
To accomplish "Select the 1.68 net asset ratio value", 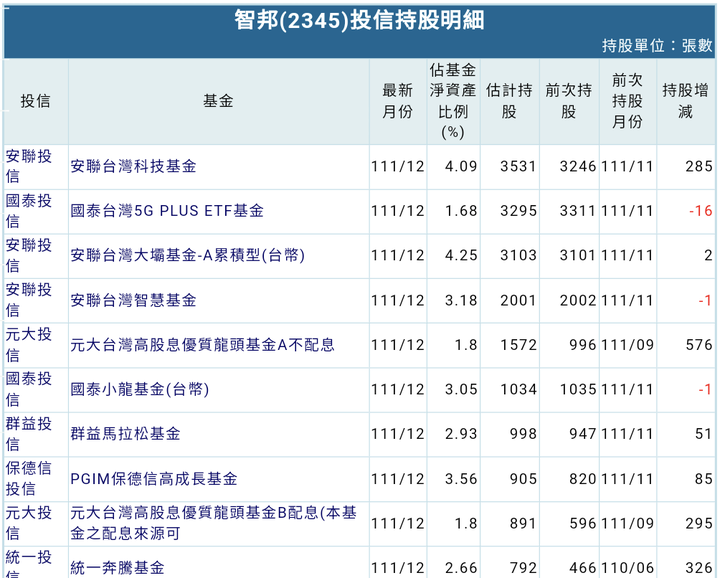I will pos(461,211).
